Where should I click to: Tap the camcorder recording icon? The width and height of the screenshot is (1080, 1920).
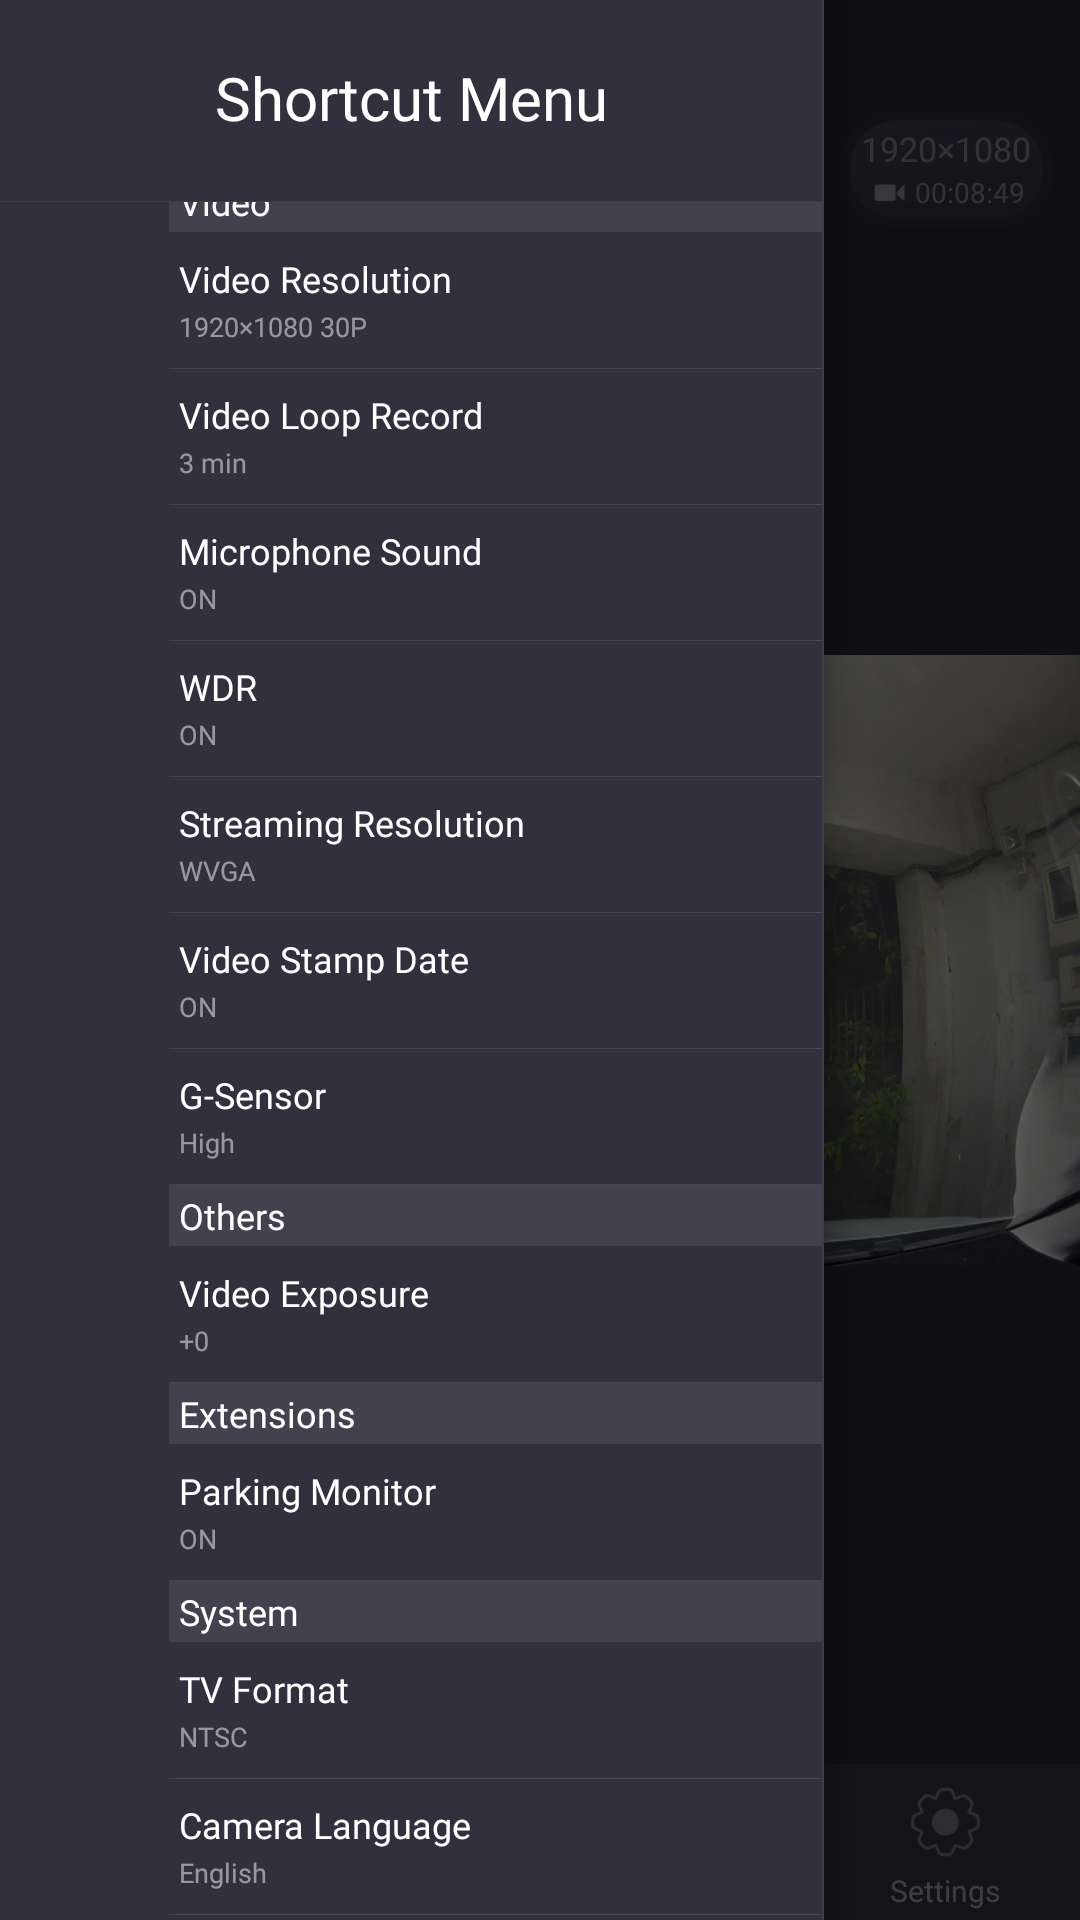pos(889,193)
